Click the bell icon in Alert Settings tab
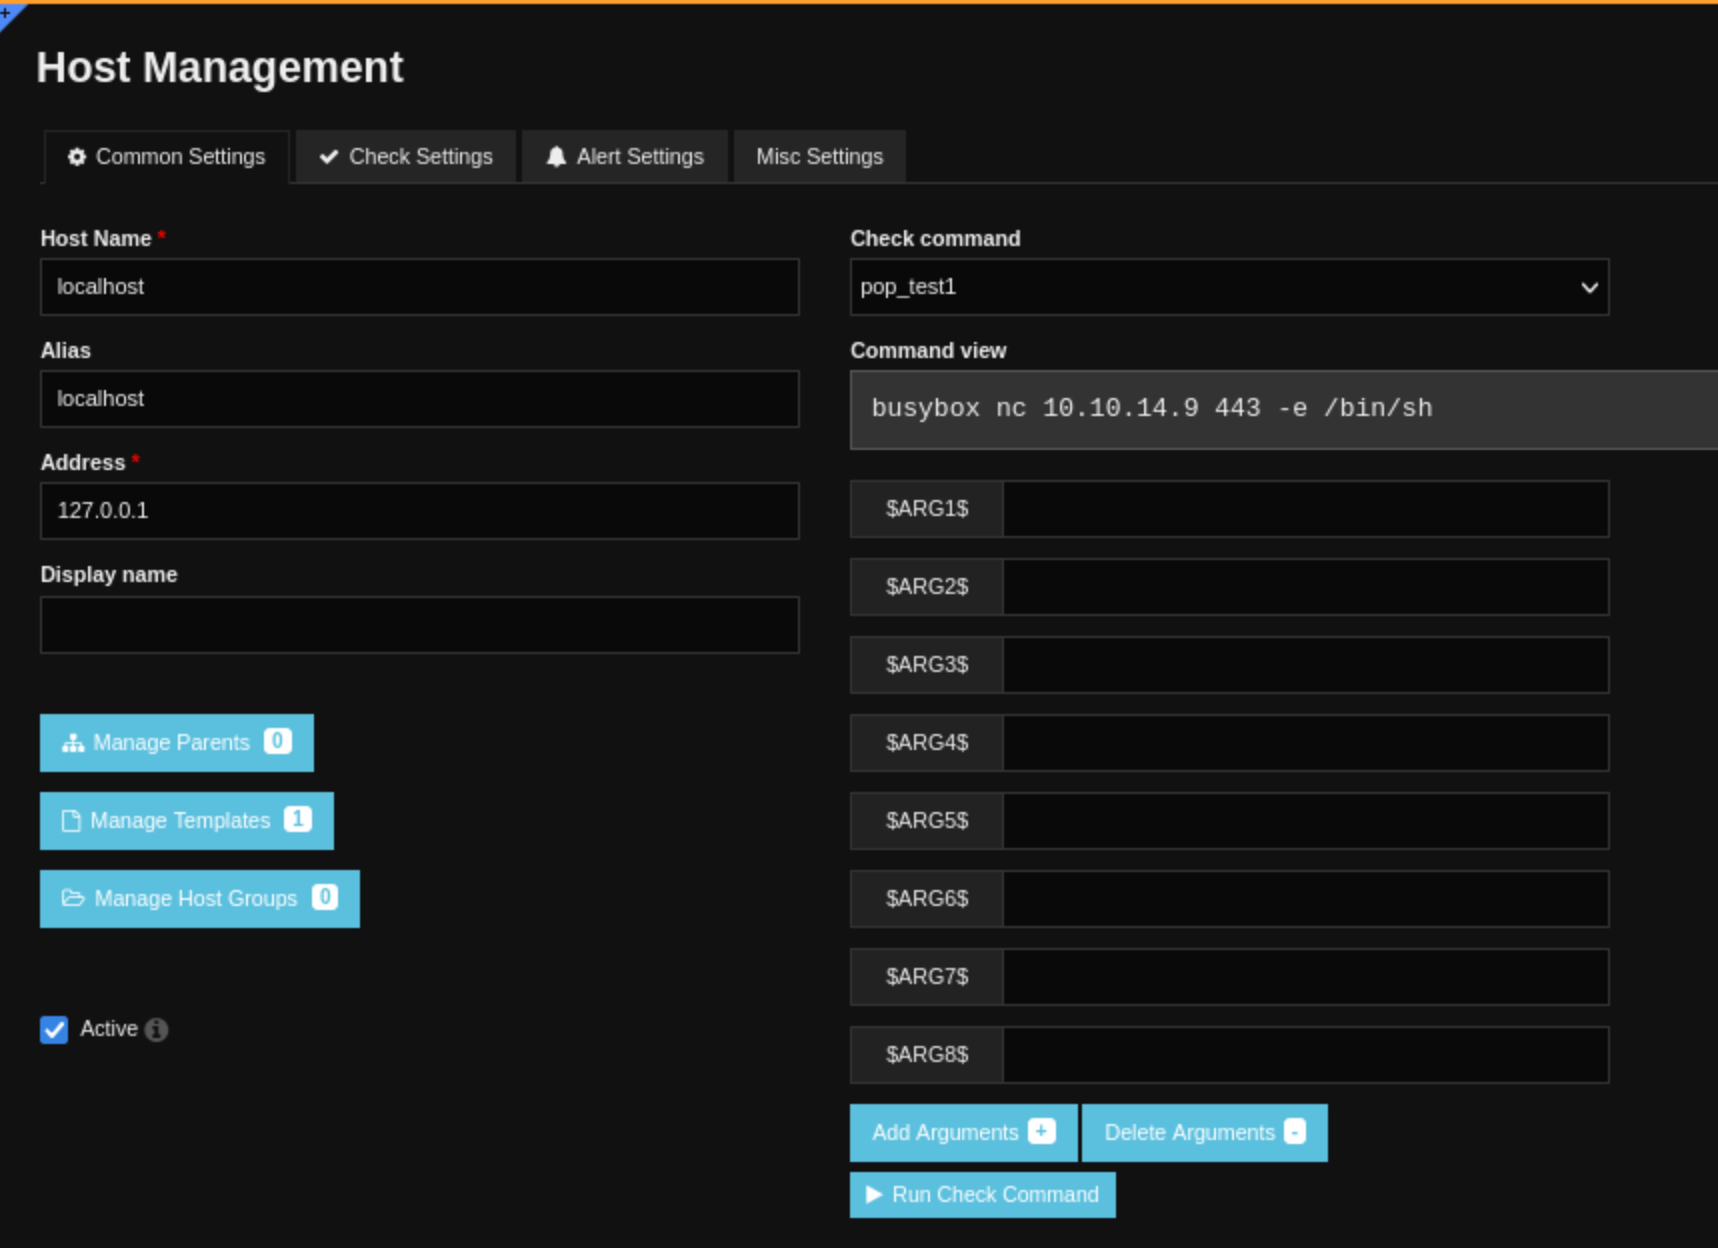1718x1248 pixels. tap(557, 157)
